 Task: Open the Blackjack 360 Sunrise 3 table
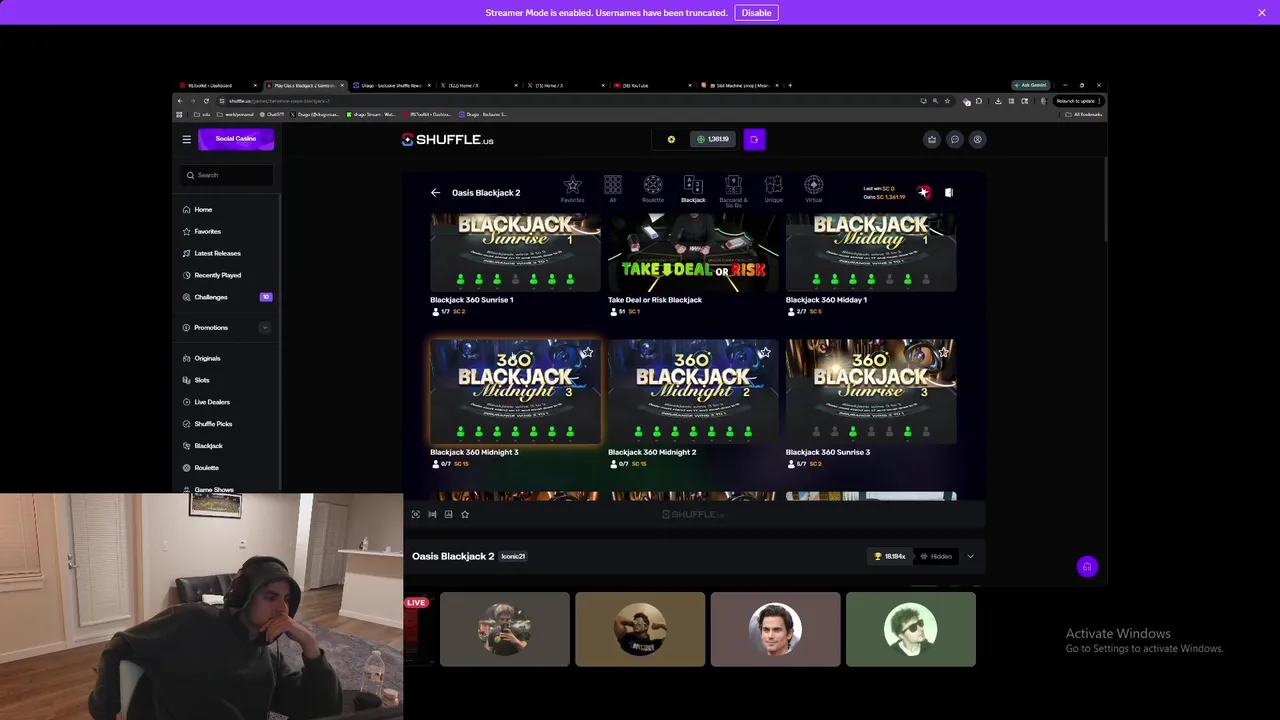[x=871, y=391]
